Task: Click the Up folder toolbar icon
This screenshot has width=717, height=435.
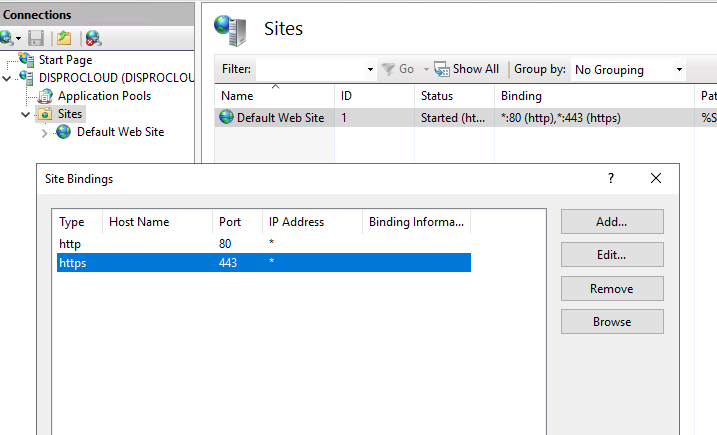Action: (64, 38)
